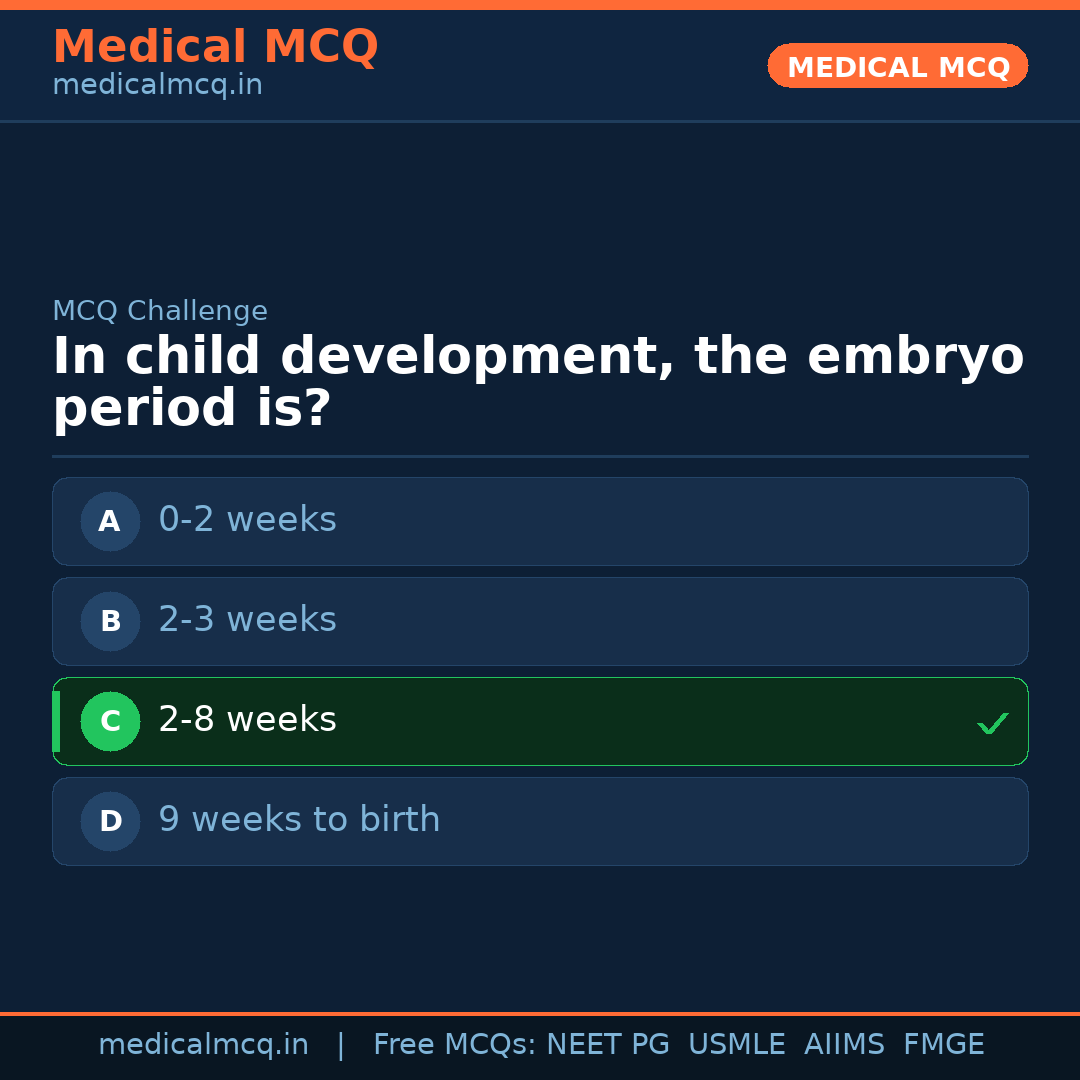Click the letter D circle badge
Viewport: 1080px width, 1080px height.
click(x=110, y=821)
